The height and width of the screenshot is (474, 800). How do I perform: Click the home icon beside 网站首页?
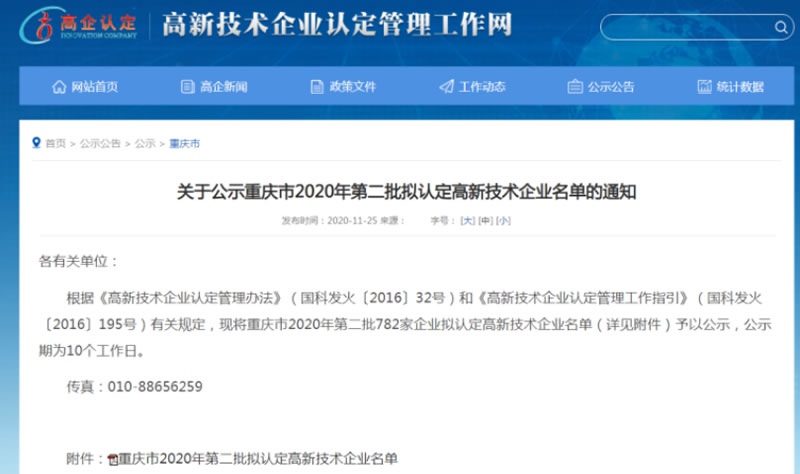click(59, 87)
